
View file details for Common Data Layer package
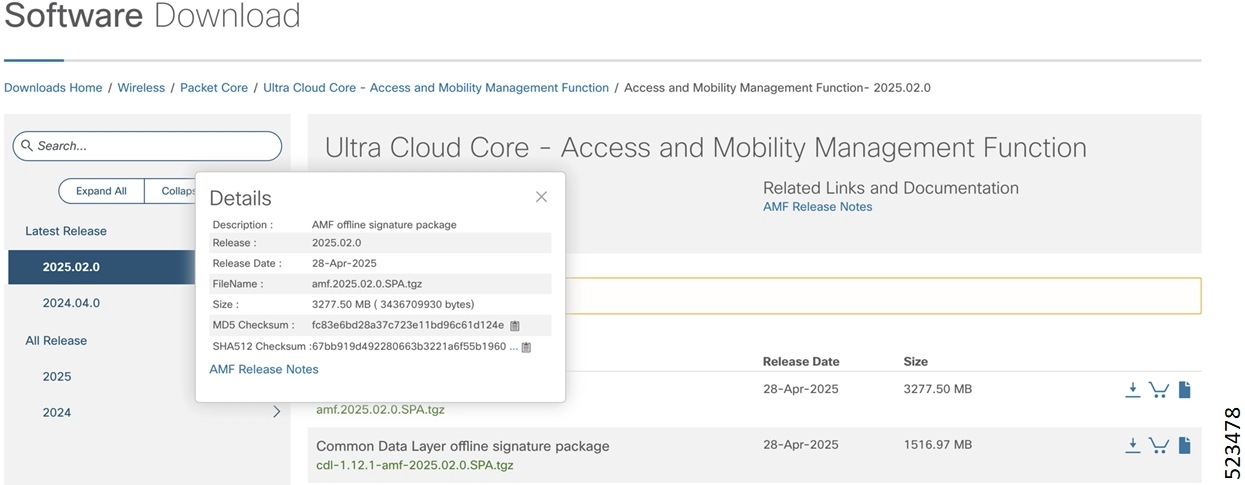pyautogui.click(x=1185, y=446)
